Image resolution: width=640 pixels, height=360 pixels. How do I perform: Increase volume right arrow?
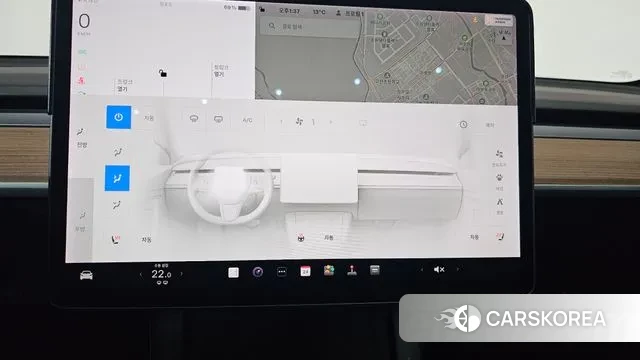click(458, 269)
